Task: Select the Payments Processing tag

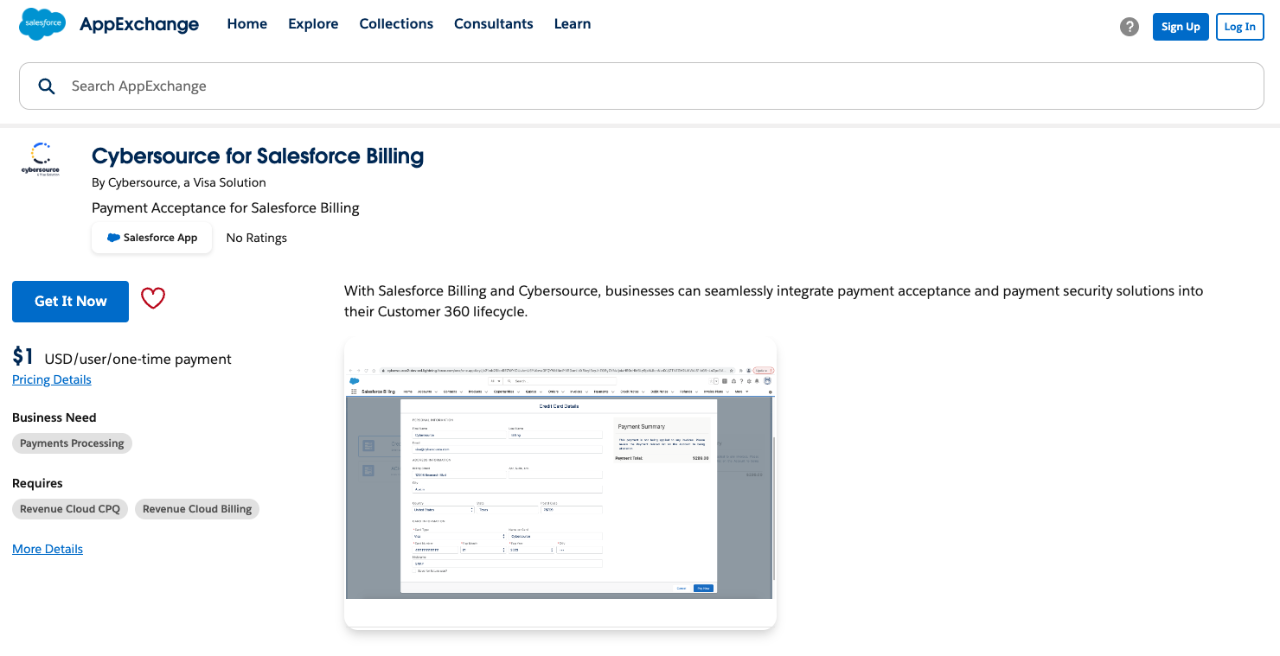Action: point(72,443)
